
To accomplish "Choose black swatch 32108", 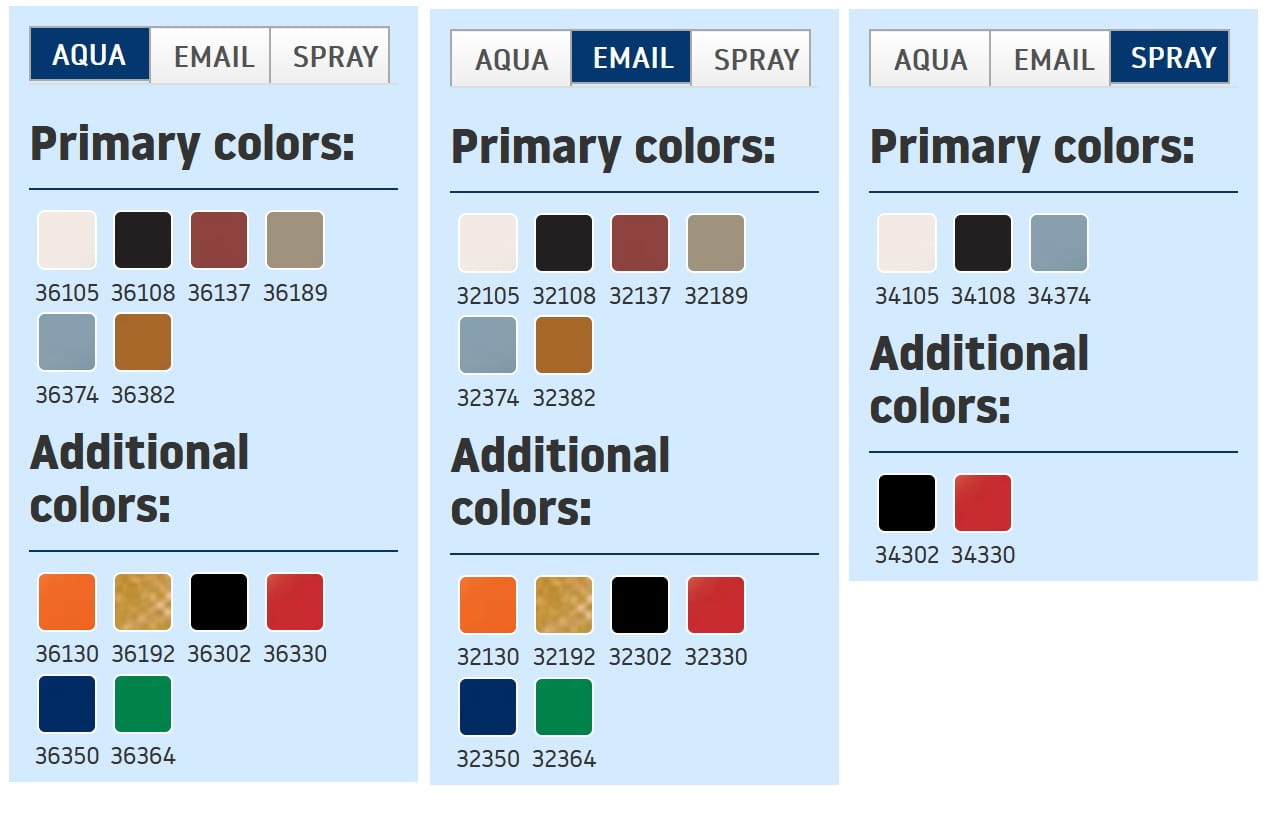I will [x=564, y=243].
